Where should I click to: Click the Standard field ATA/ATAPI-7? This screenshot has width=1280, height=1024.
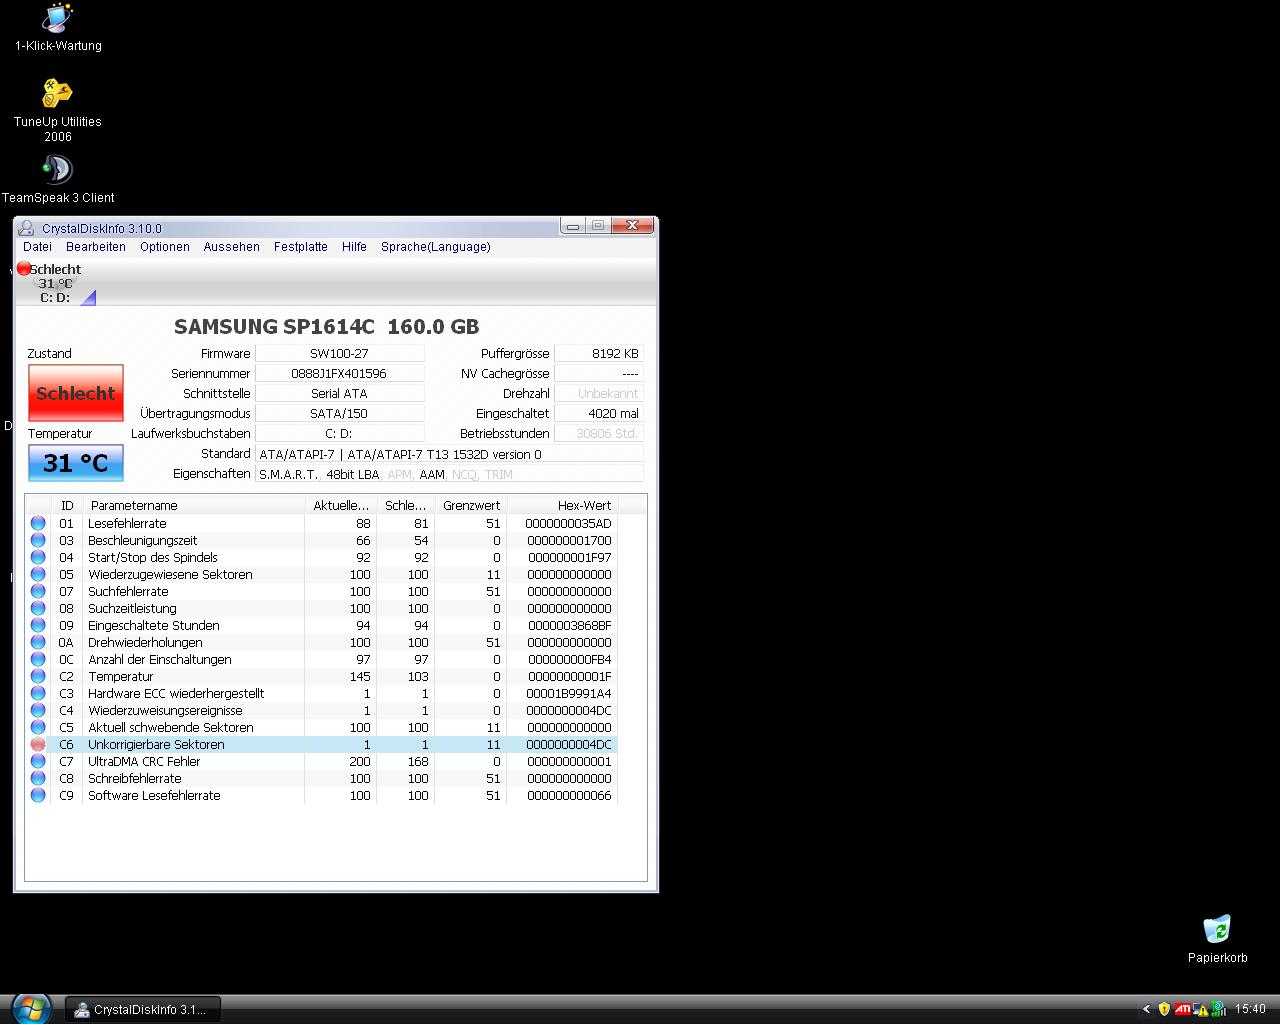(x=449, y=454)
